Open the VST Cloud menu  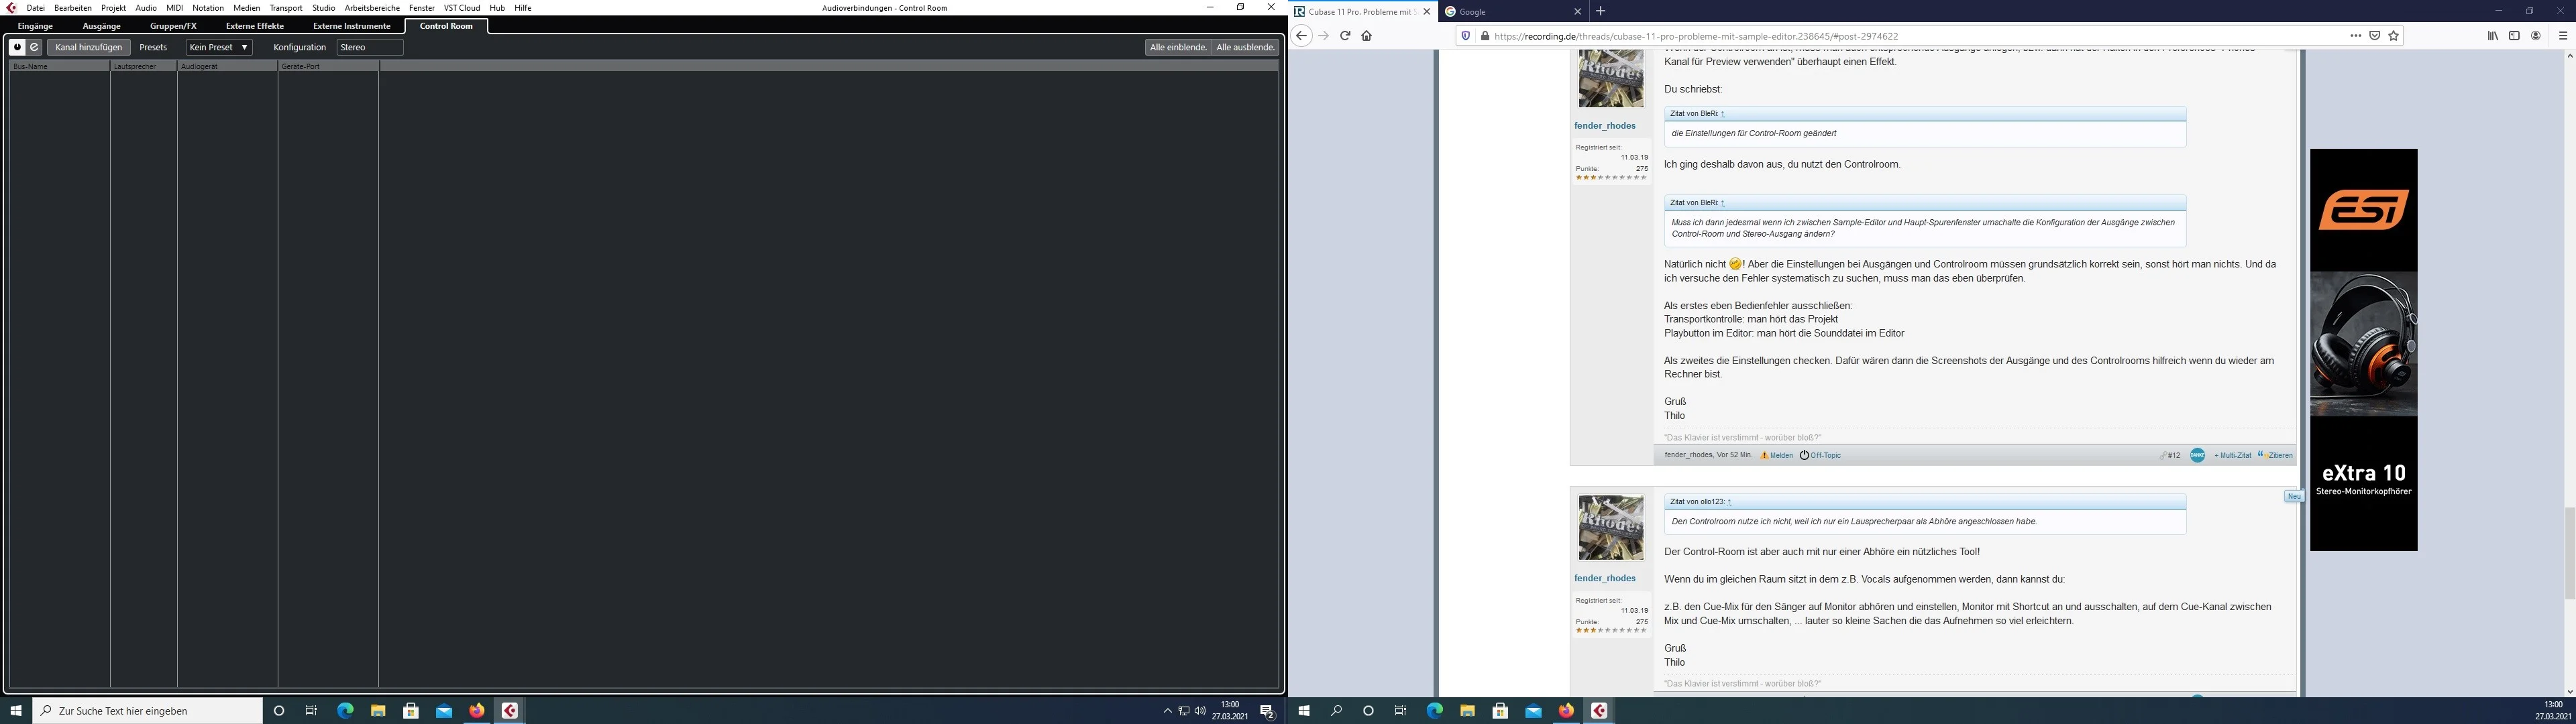coord(462,8)
